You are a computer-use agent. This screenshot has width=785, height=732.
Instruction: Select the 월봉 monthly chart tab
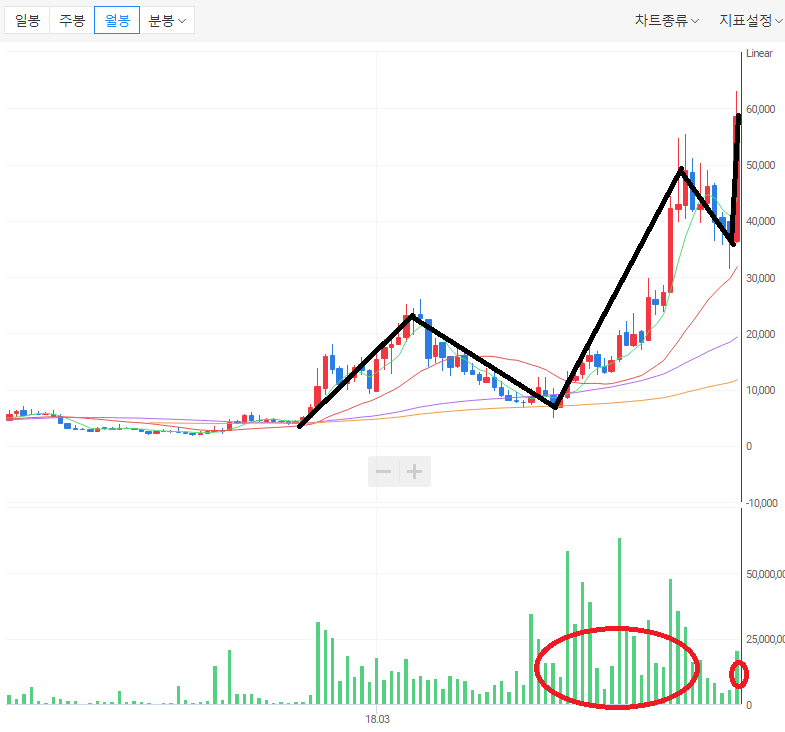tap(117, 21)
